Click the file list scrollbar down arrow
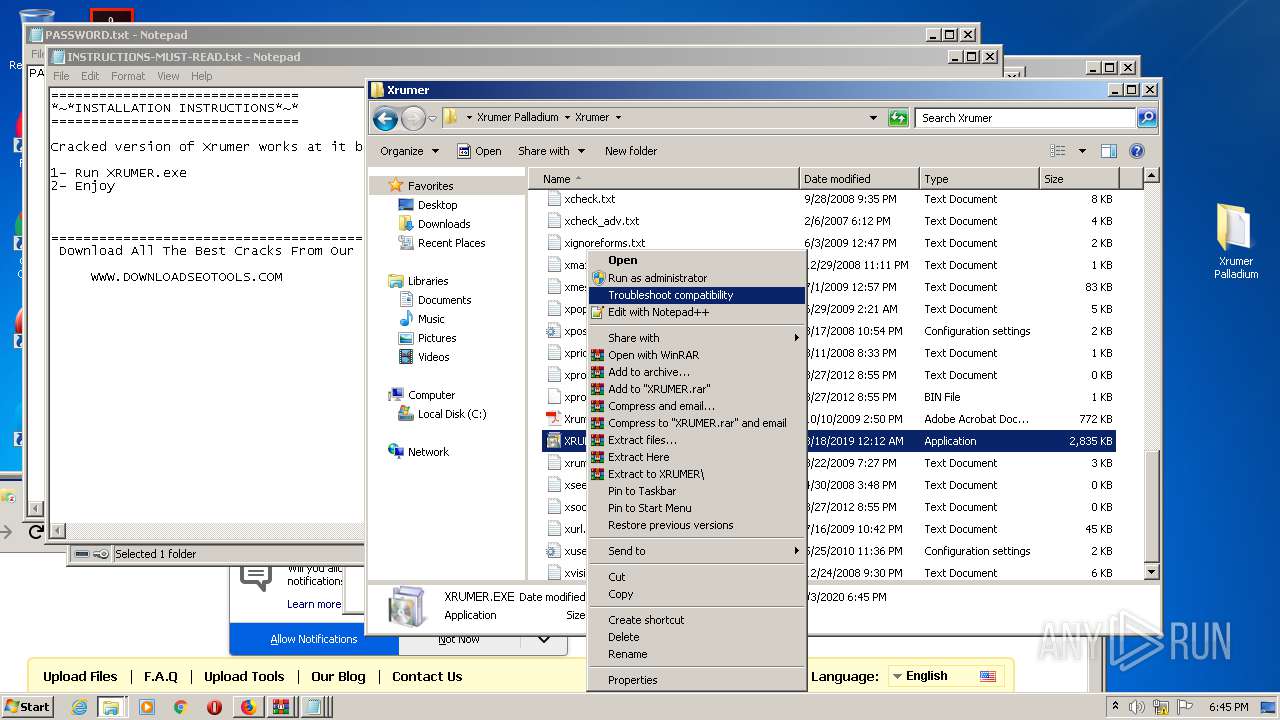The width and height of the screenshot is (1280, 720). click(1151, 572)
